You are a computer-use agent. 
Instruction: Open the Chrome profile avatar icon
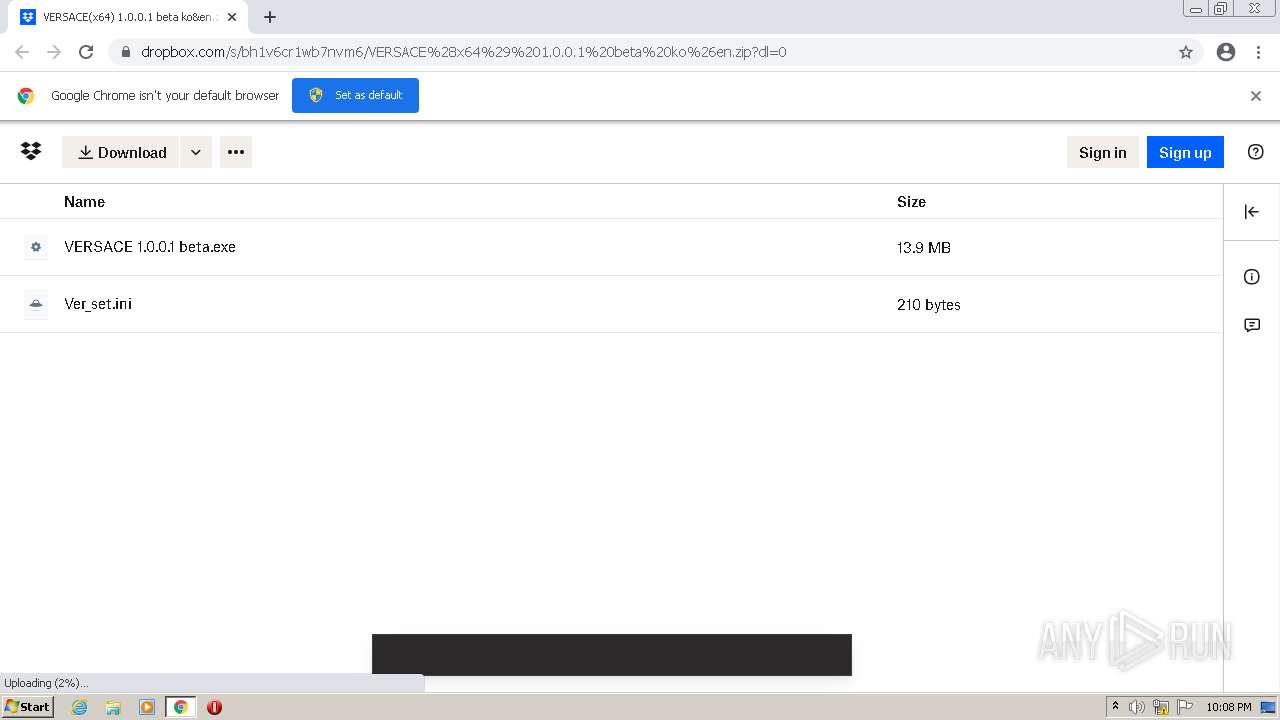coord(1226,52)
